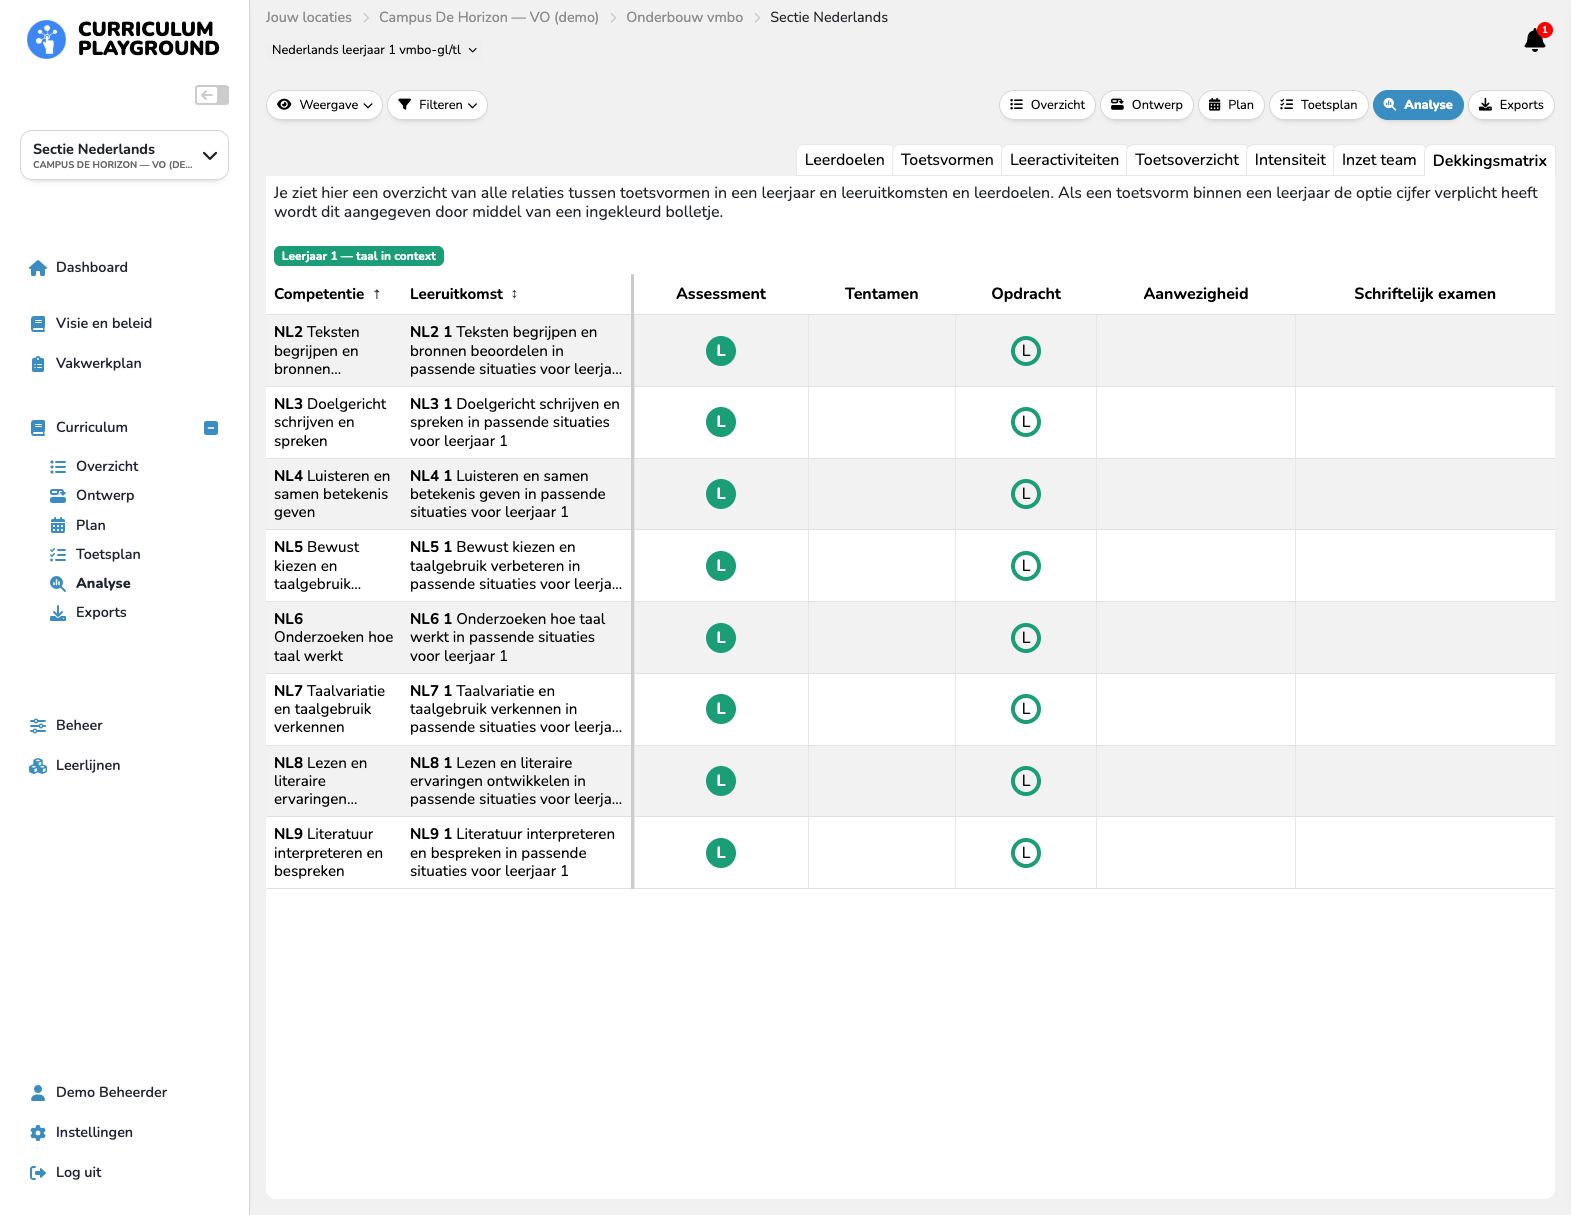This screenshot has width=1571, height=1215.
Task: Click the Analyse button in top toolbar
Action: point(1418,105)
